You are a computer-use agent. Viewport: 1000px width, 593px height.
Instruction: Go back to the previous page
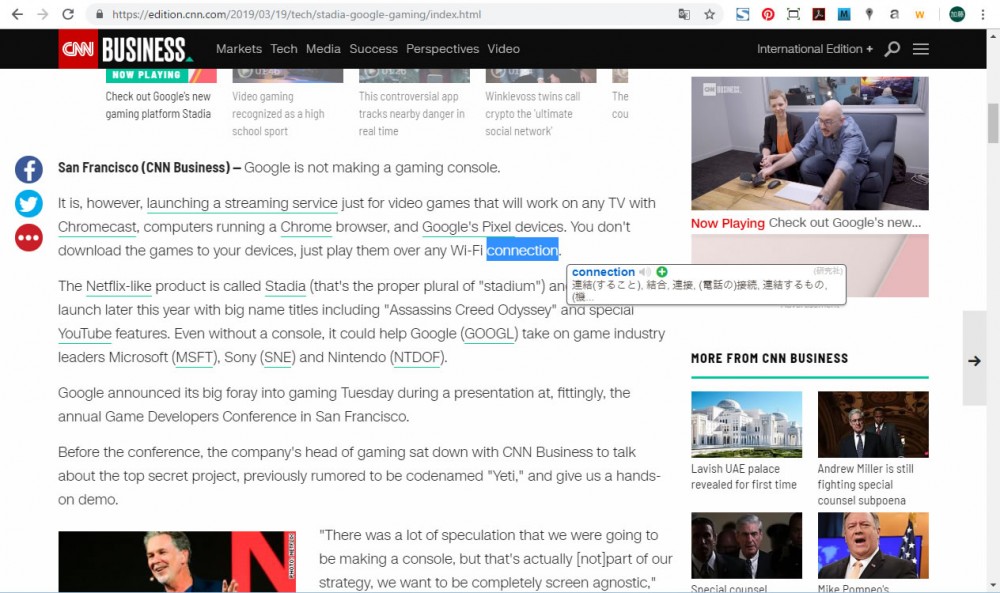[17, 14]
